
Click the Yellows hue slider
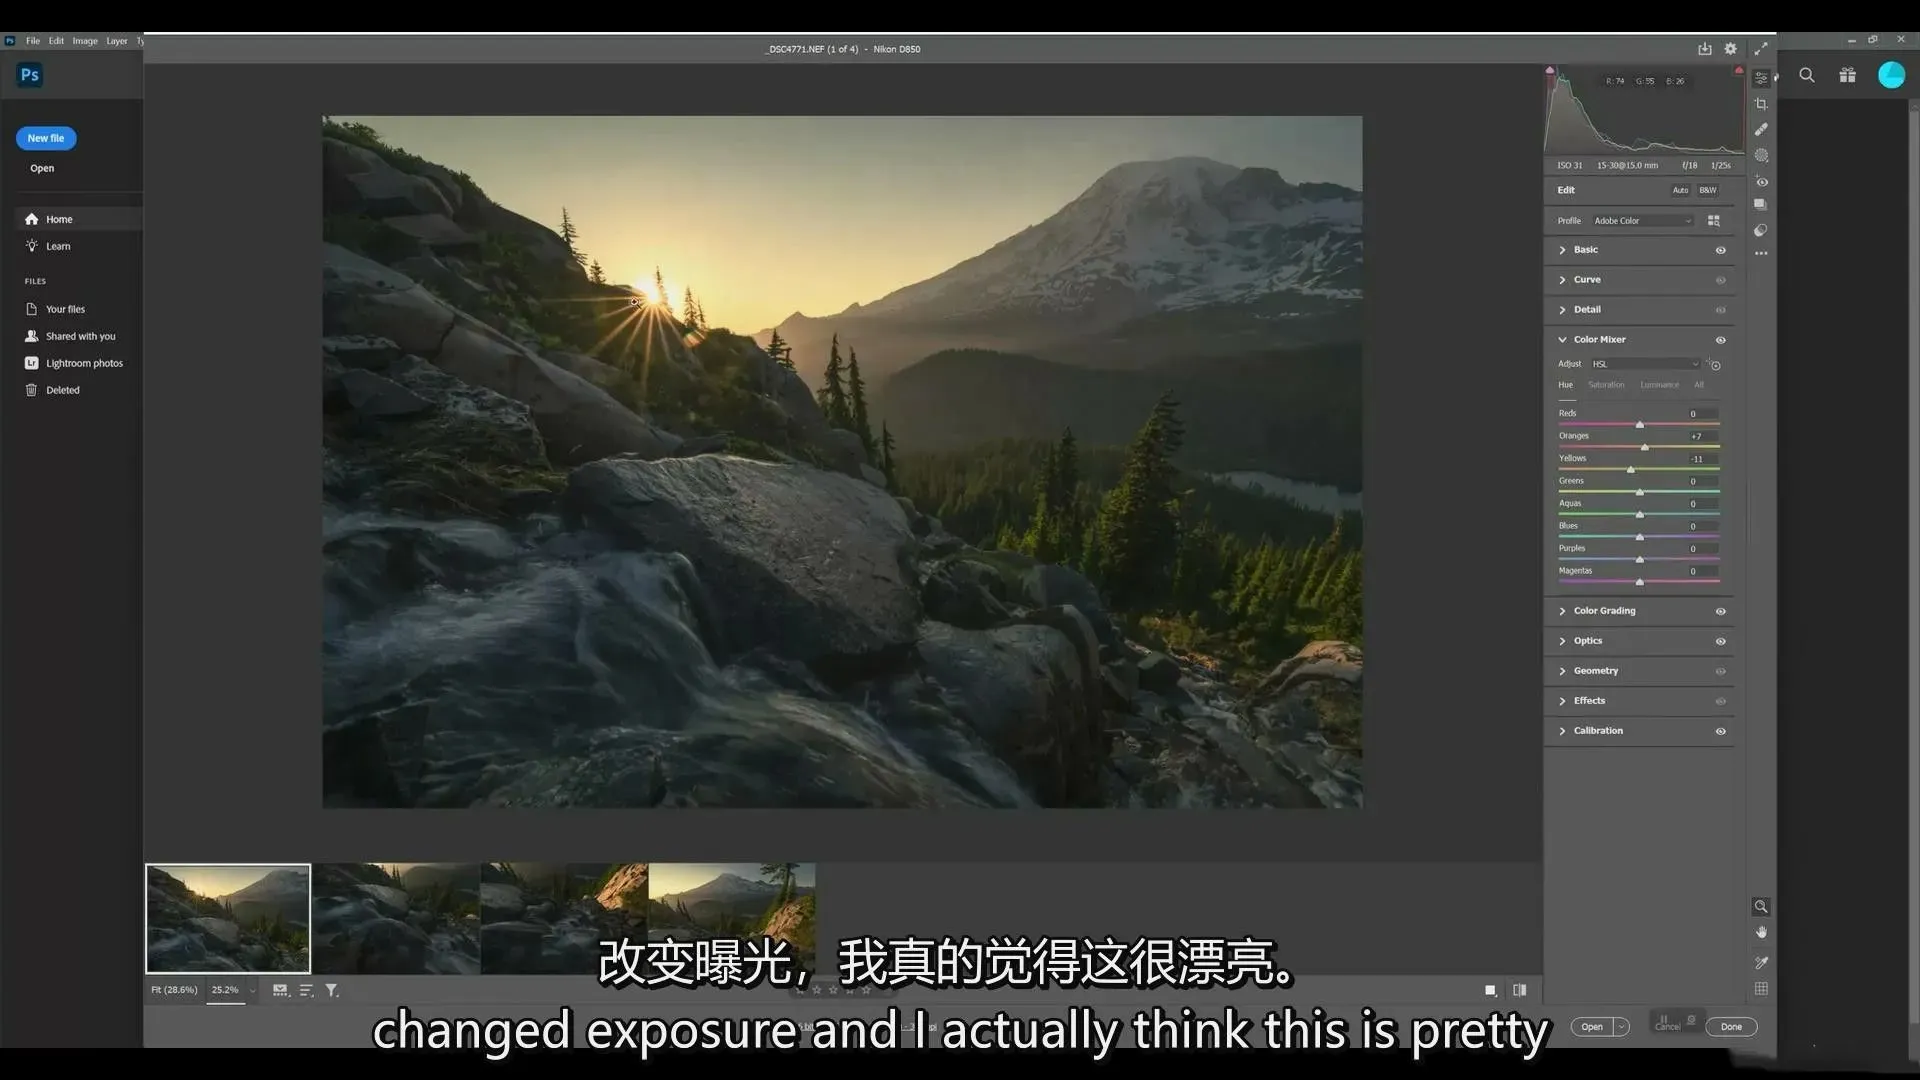pyautogui.click(x=1631, y=469)
